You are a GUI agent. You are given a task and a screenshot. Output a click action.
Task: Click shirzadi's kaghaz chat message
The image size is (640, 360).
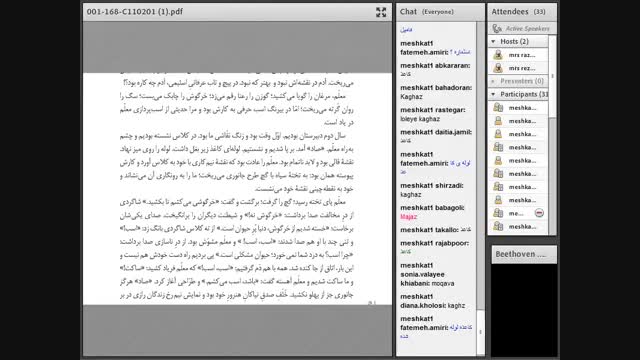411,195
